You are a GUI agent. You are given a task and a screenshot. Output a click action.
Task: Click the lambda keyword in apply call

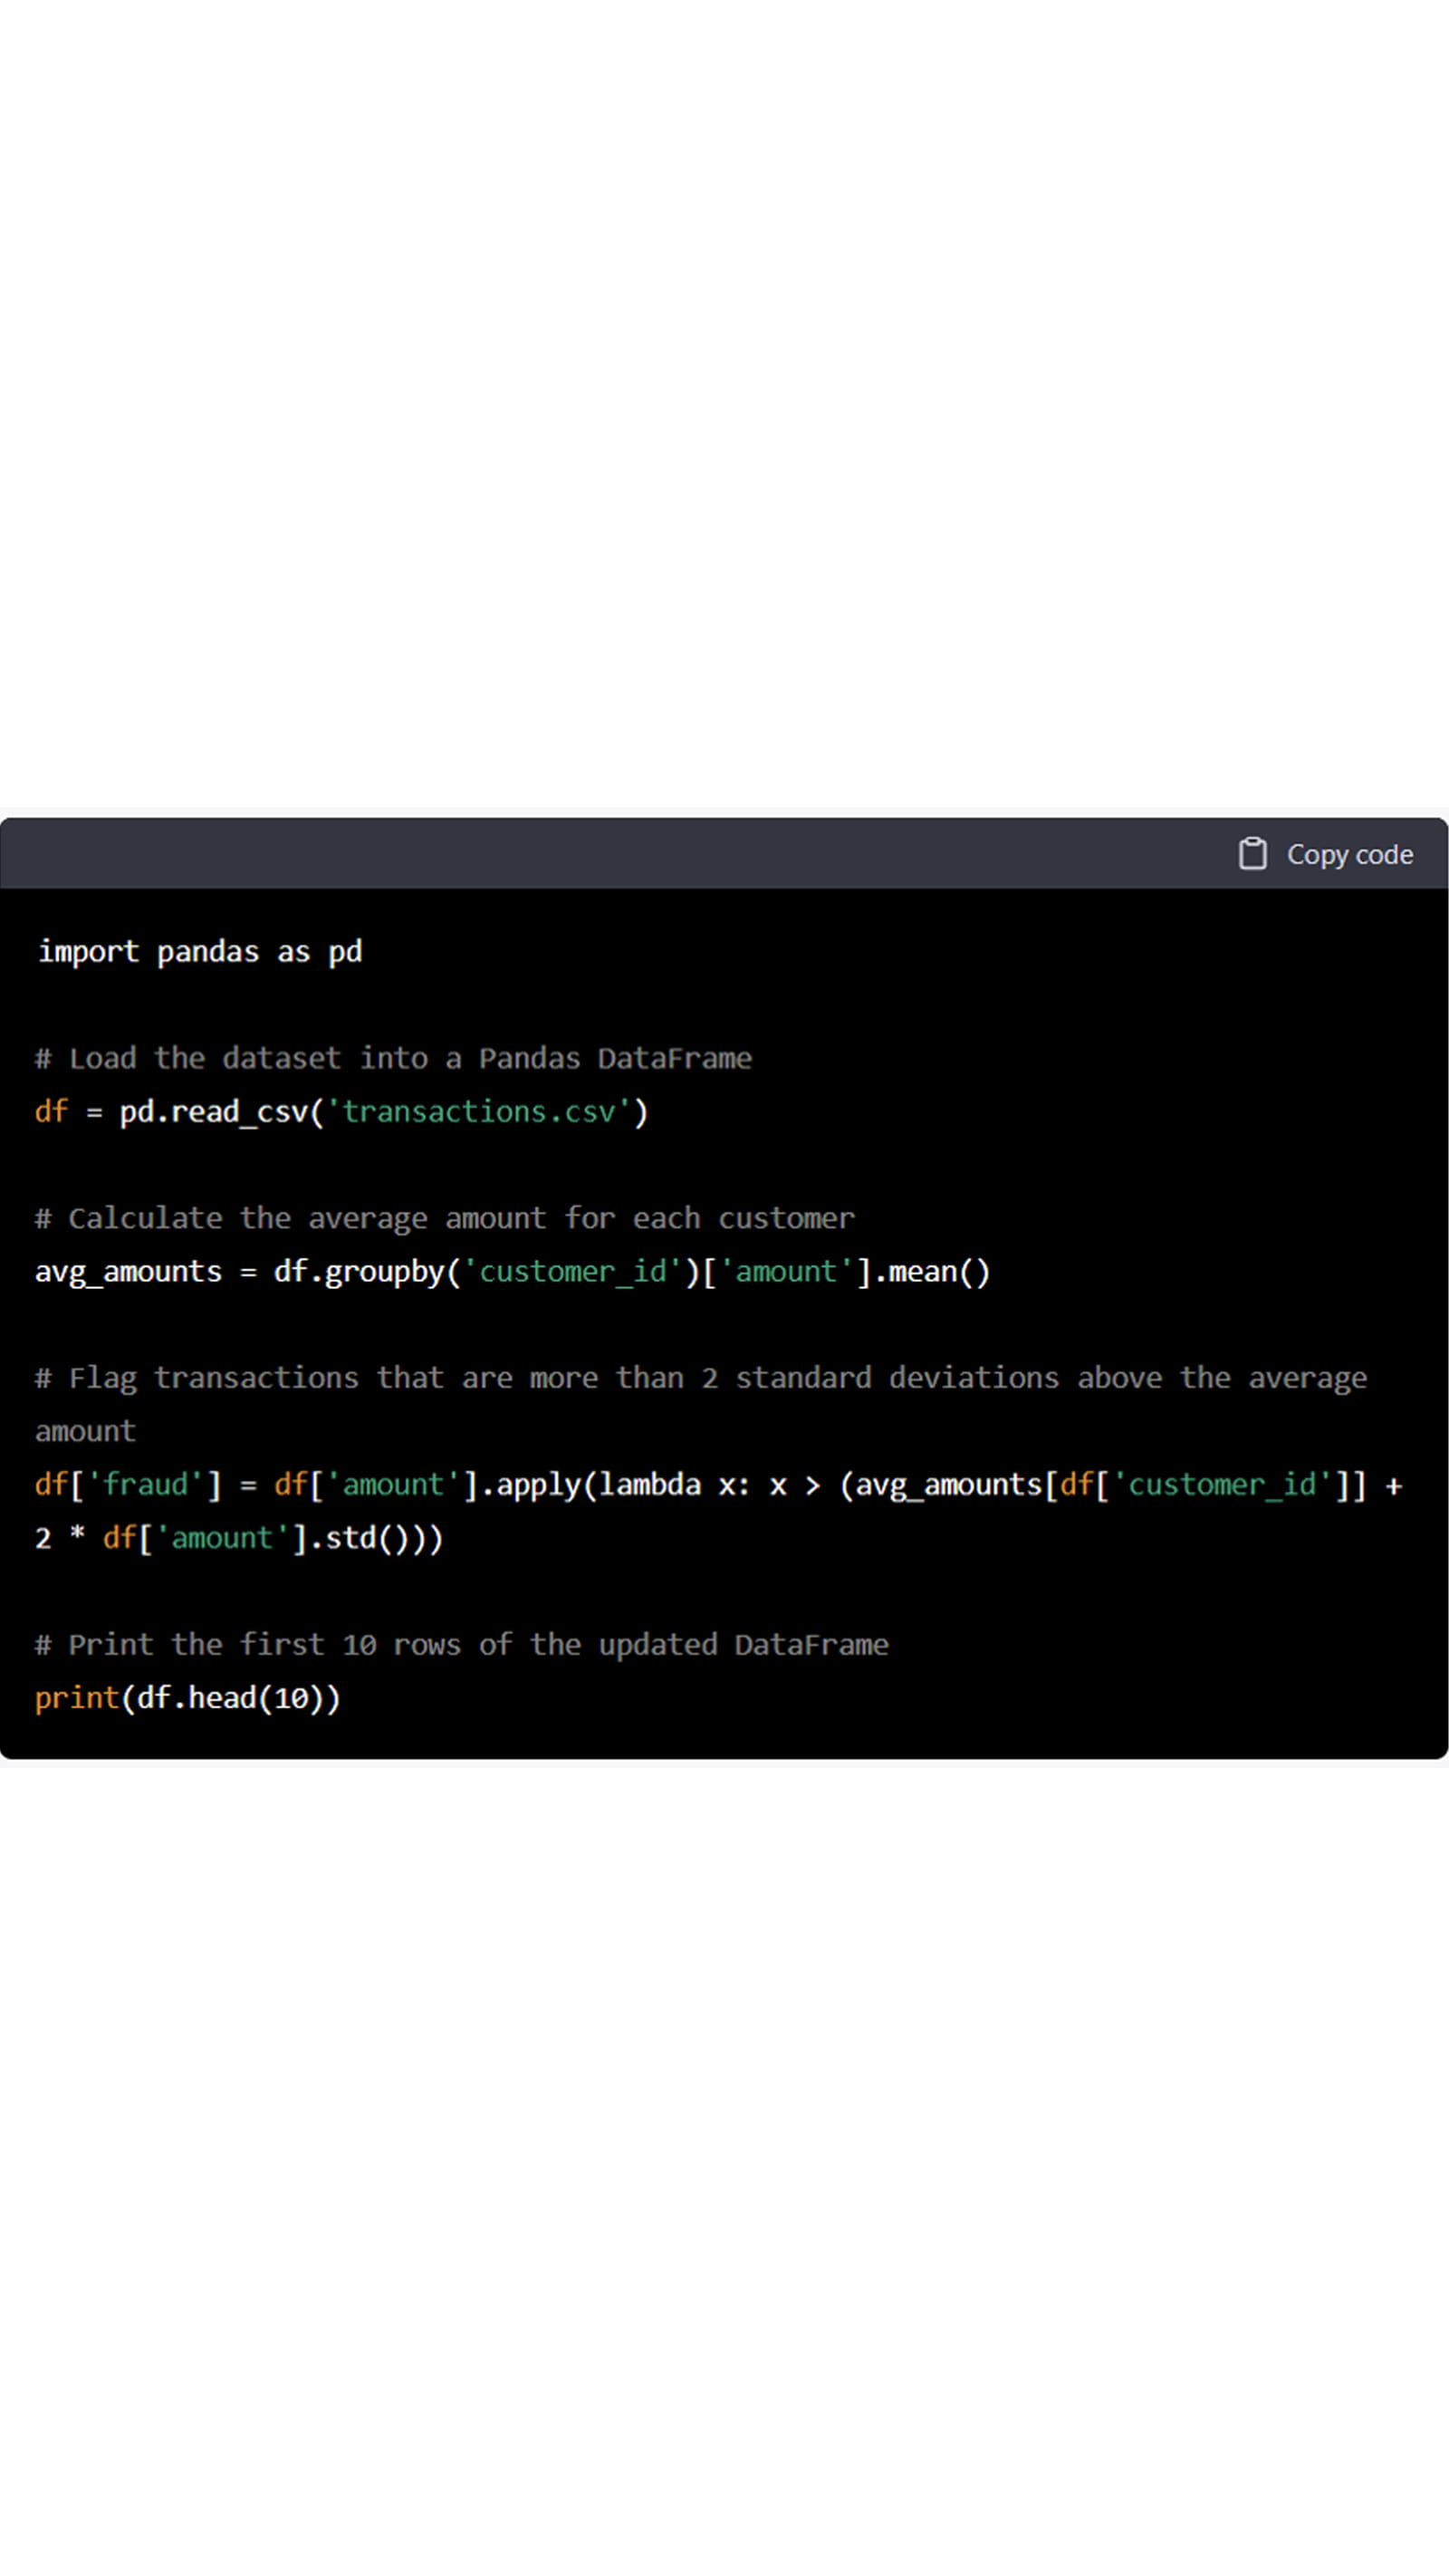[649, 1485]
